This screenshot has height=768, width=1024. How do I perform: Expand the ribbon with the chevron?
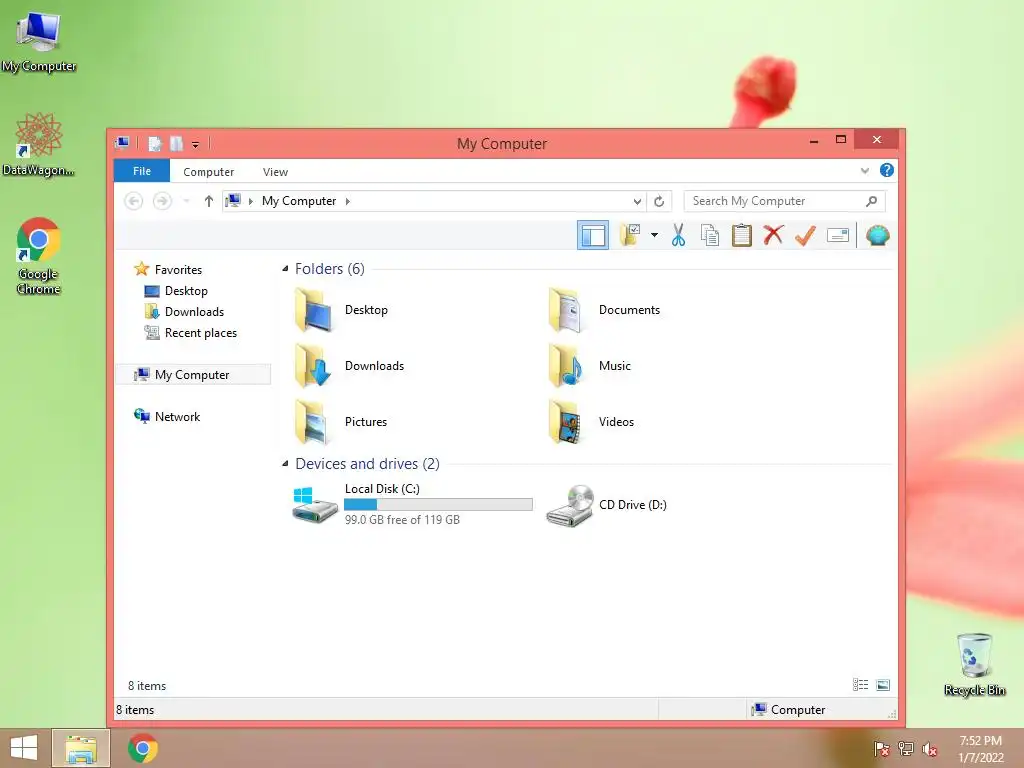tap(865, 170)
